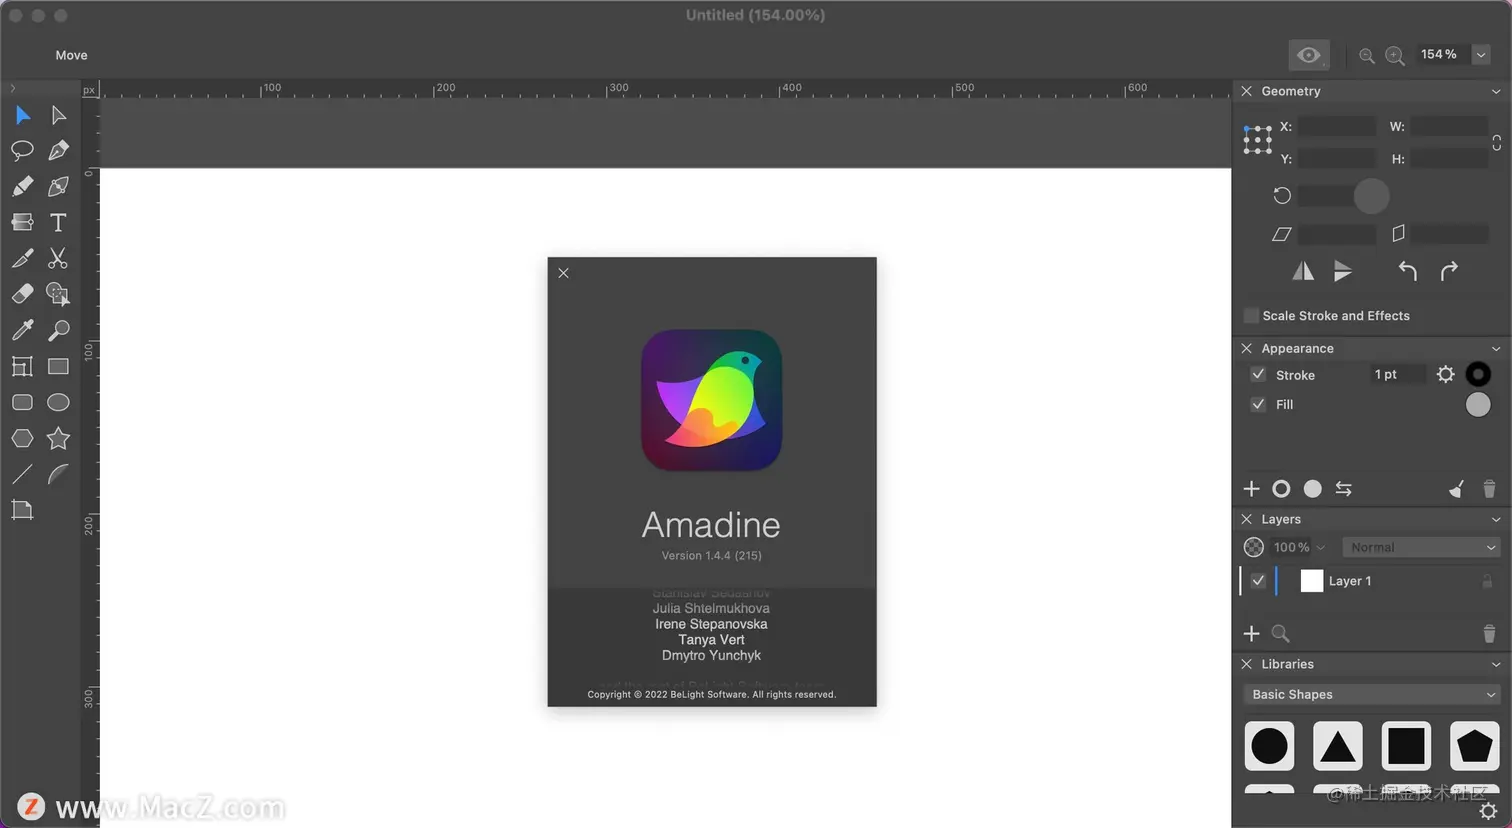Close the Geometry panel
The height and width of the screenshot is (828, 1512).
pyautogui.click(x=1246, y=91)
